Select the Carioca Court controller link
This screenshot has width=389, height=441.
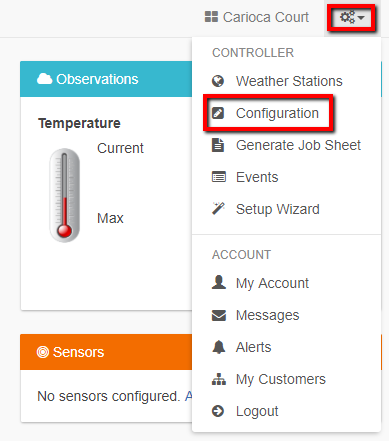257,17
